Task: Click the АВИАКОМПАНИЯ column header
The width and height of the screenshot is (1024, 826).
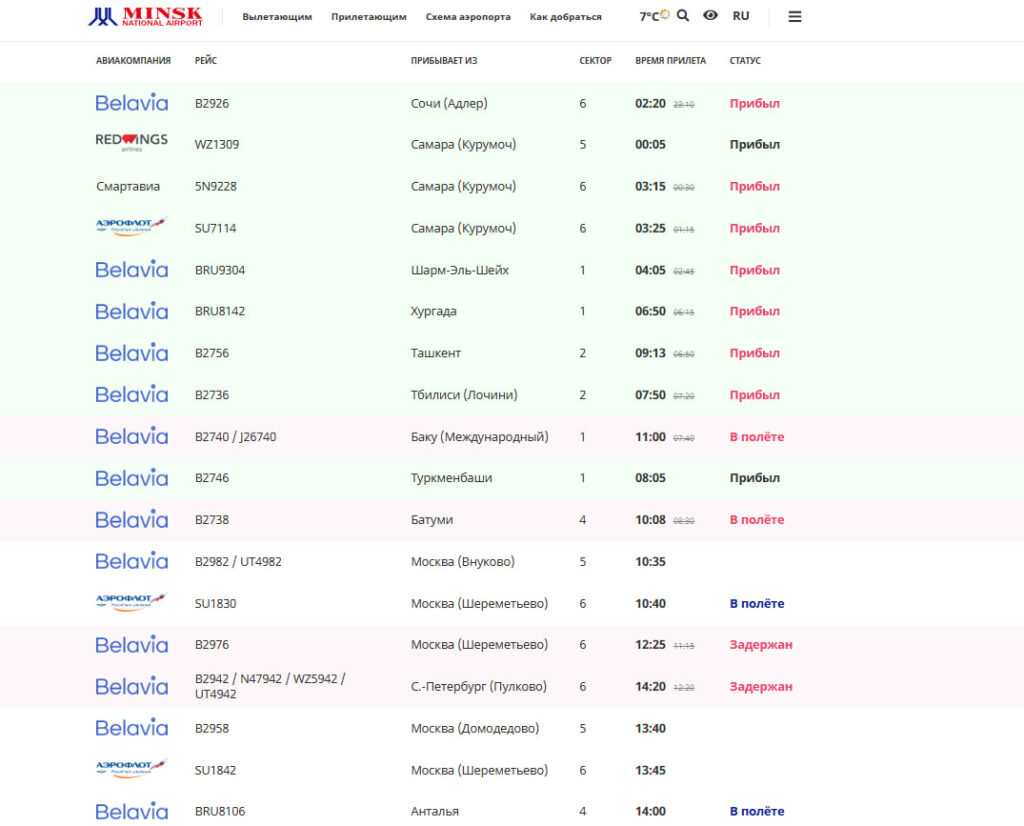Action: click(133, 61)
